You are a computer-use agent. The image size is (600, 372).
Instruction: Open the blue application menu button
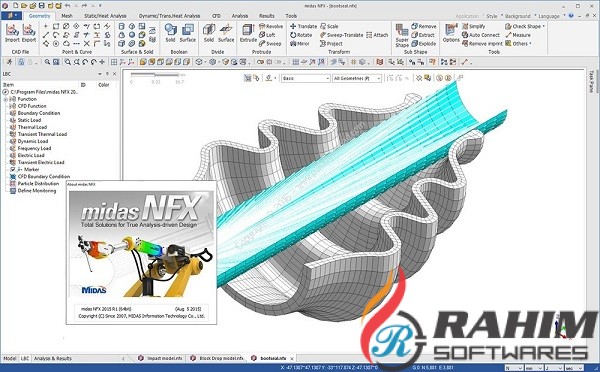click(11, 16)
